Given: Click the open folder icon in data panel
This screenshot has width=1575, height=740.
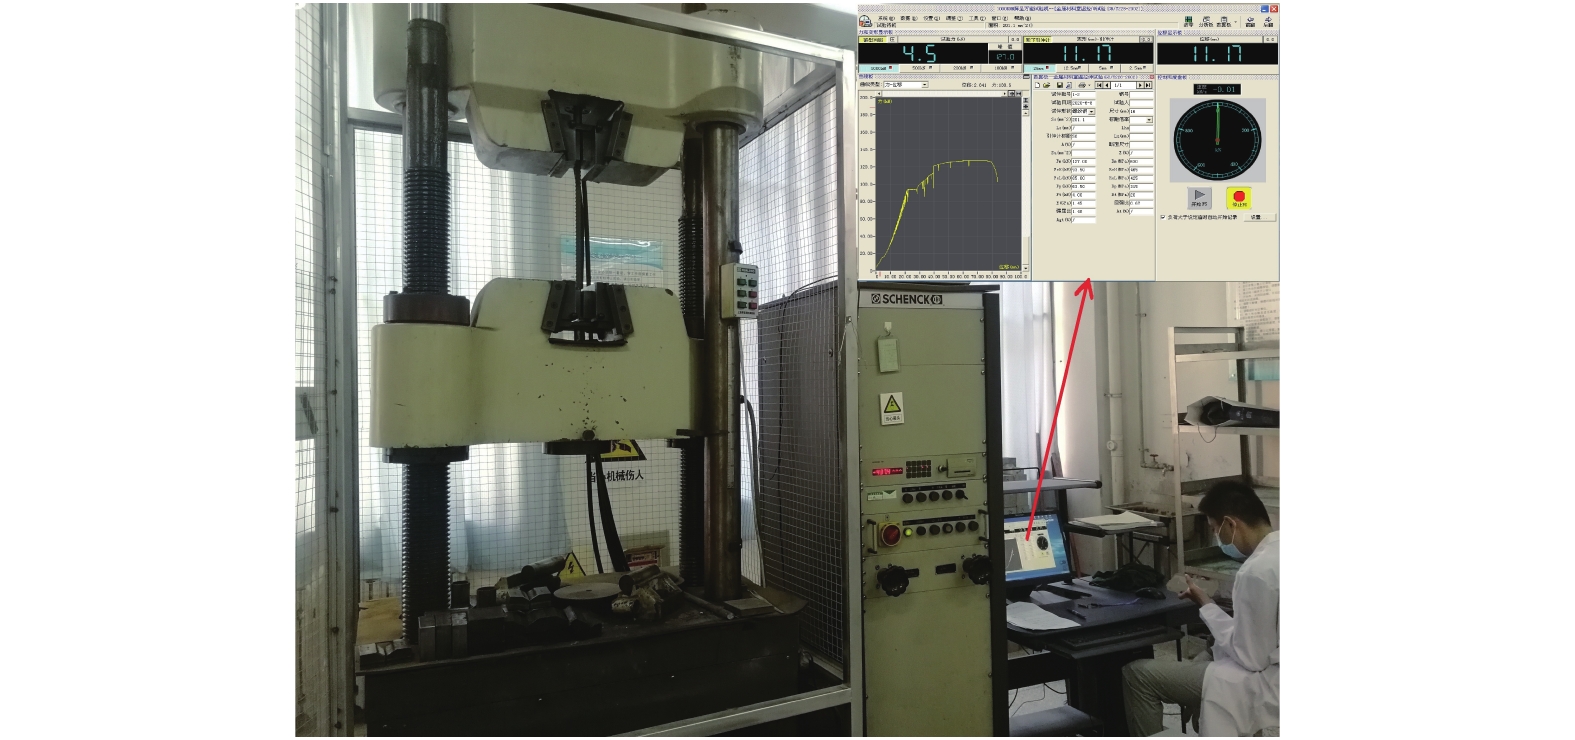Looking at the screenshot, I should (1047, 86).
